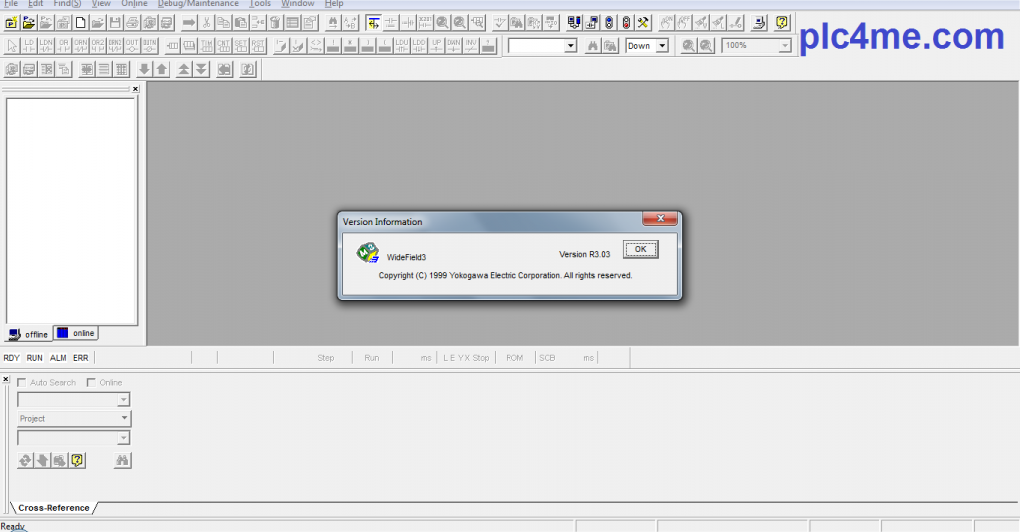
Task: Open the Tools menu
Action: click(260, 4)
